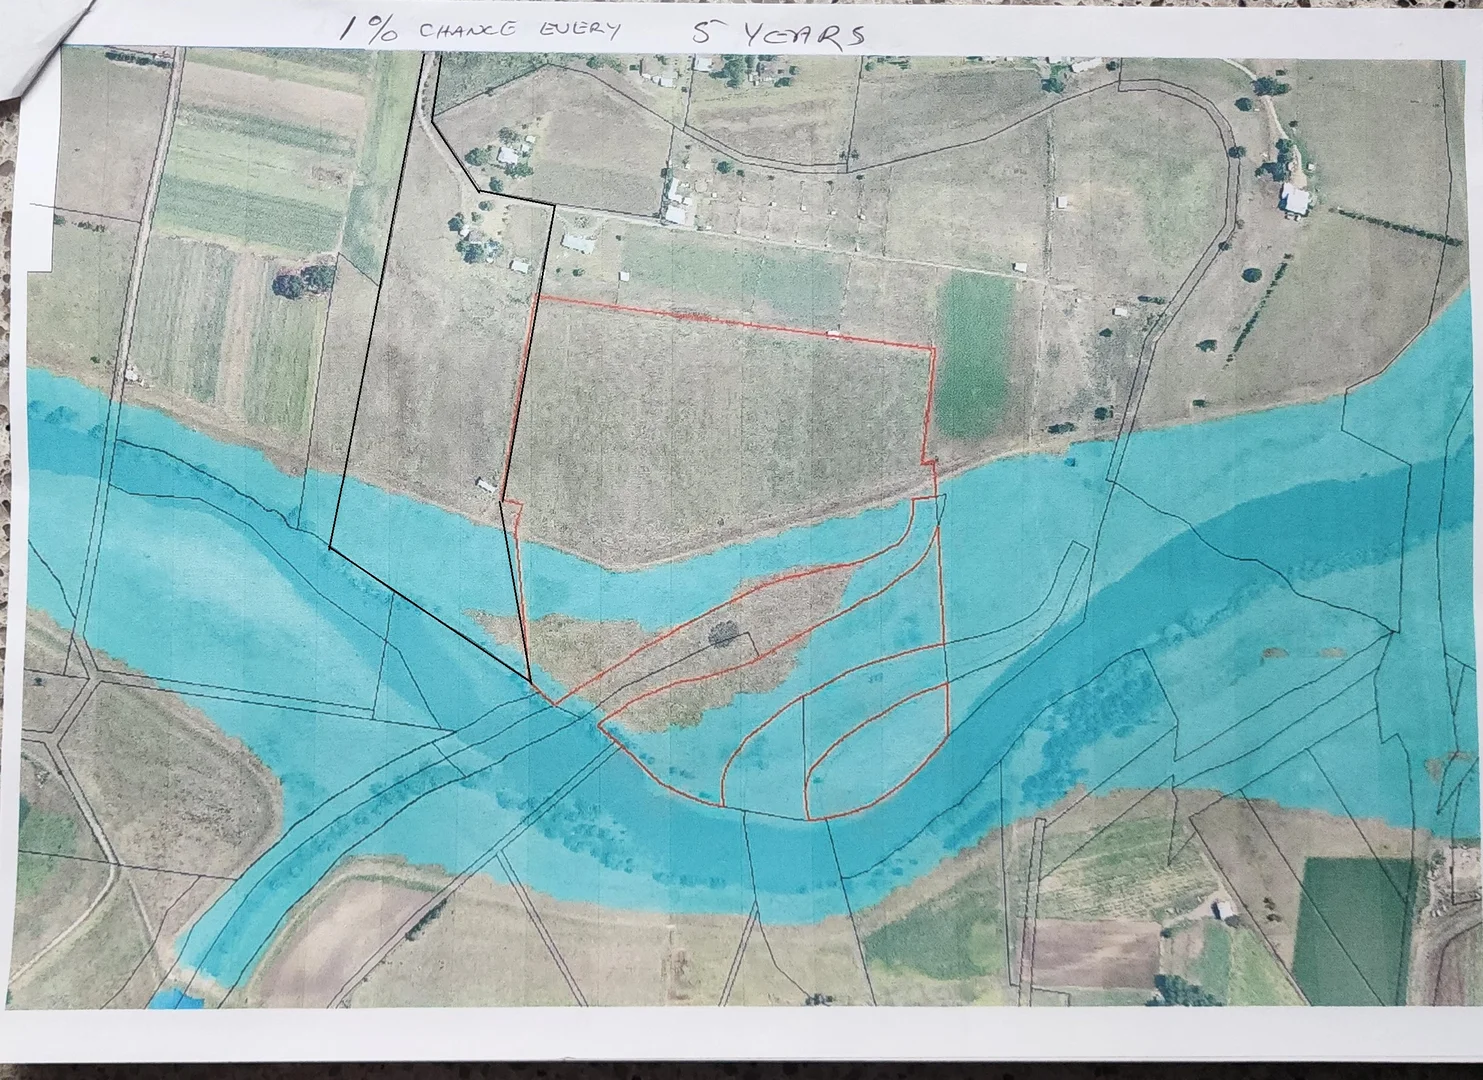Click the house with the long roof north of the red boundary
The image size is (1483, 1080).
click(x=578, y=243)
